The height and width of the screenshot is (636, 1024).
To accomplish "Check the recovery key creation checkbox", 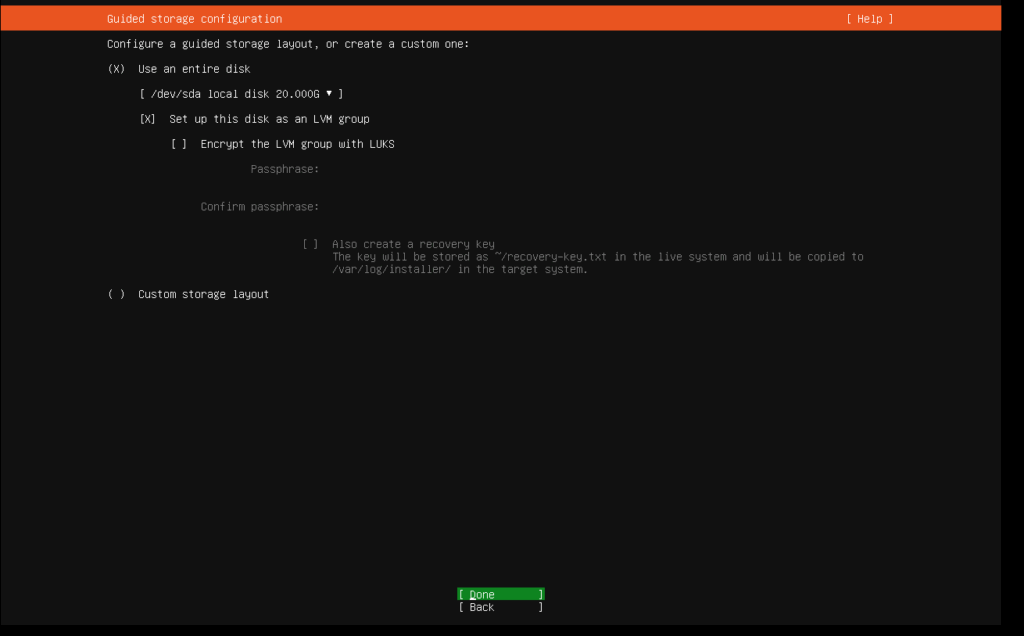I will pos(311,244).
